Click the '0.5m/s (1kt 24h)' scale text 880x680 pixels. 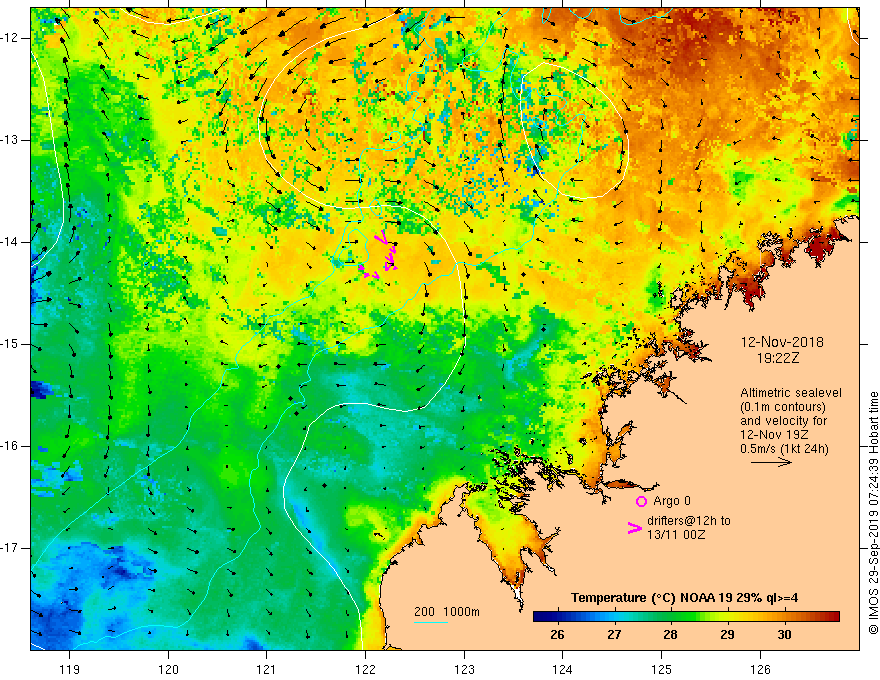click(x=784, y=448)
